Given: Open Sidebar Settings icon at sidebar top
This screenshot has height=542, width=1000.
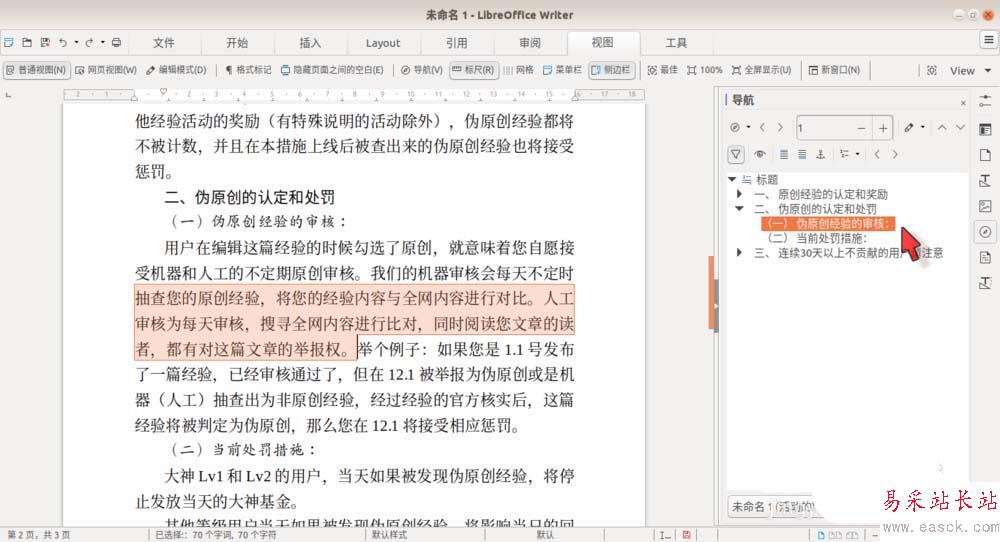Looking at the screenshot, I should tap(985, 101).
